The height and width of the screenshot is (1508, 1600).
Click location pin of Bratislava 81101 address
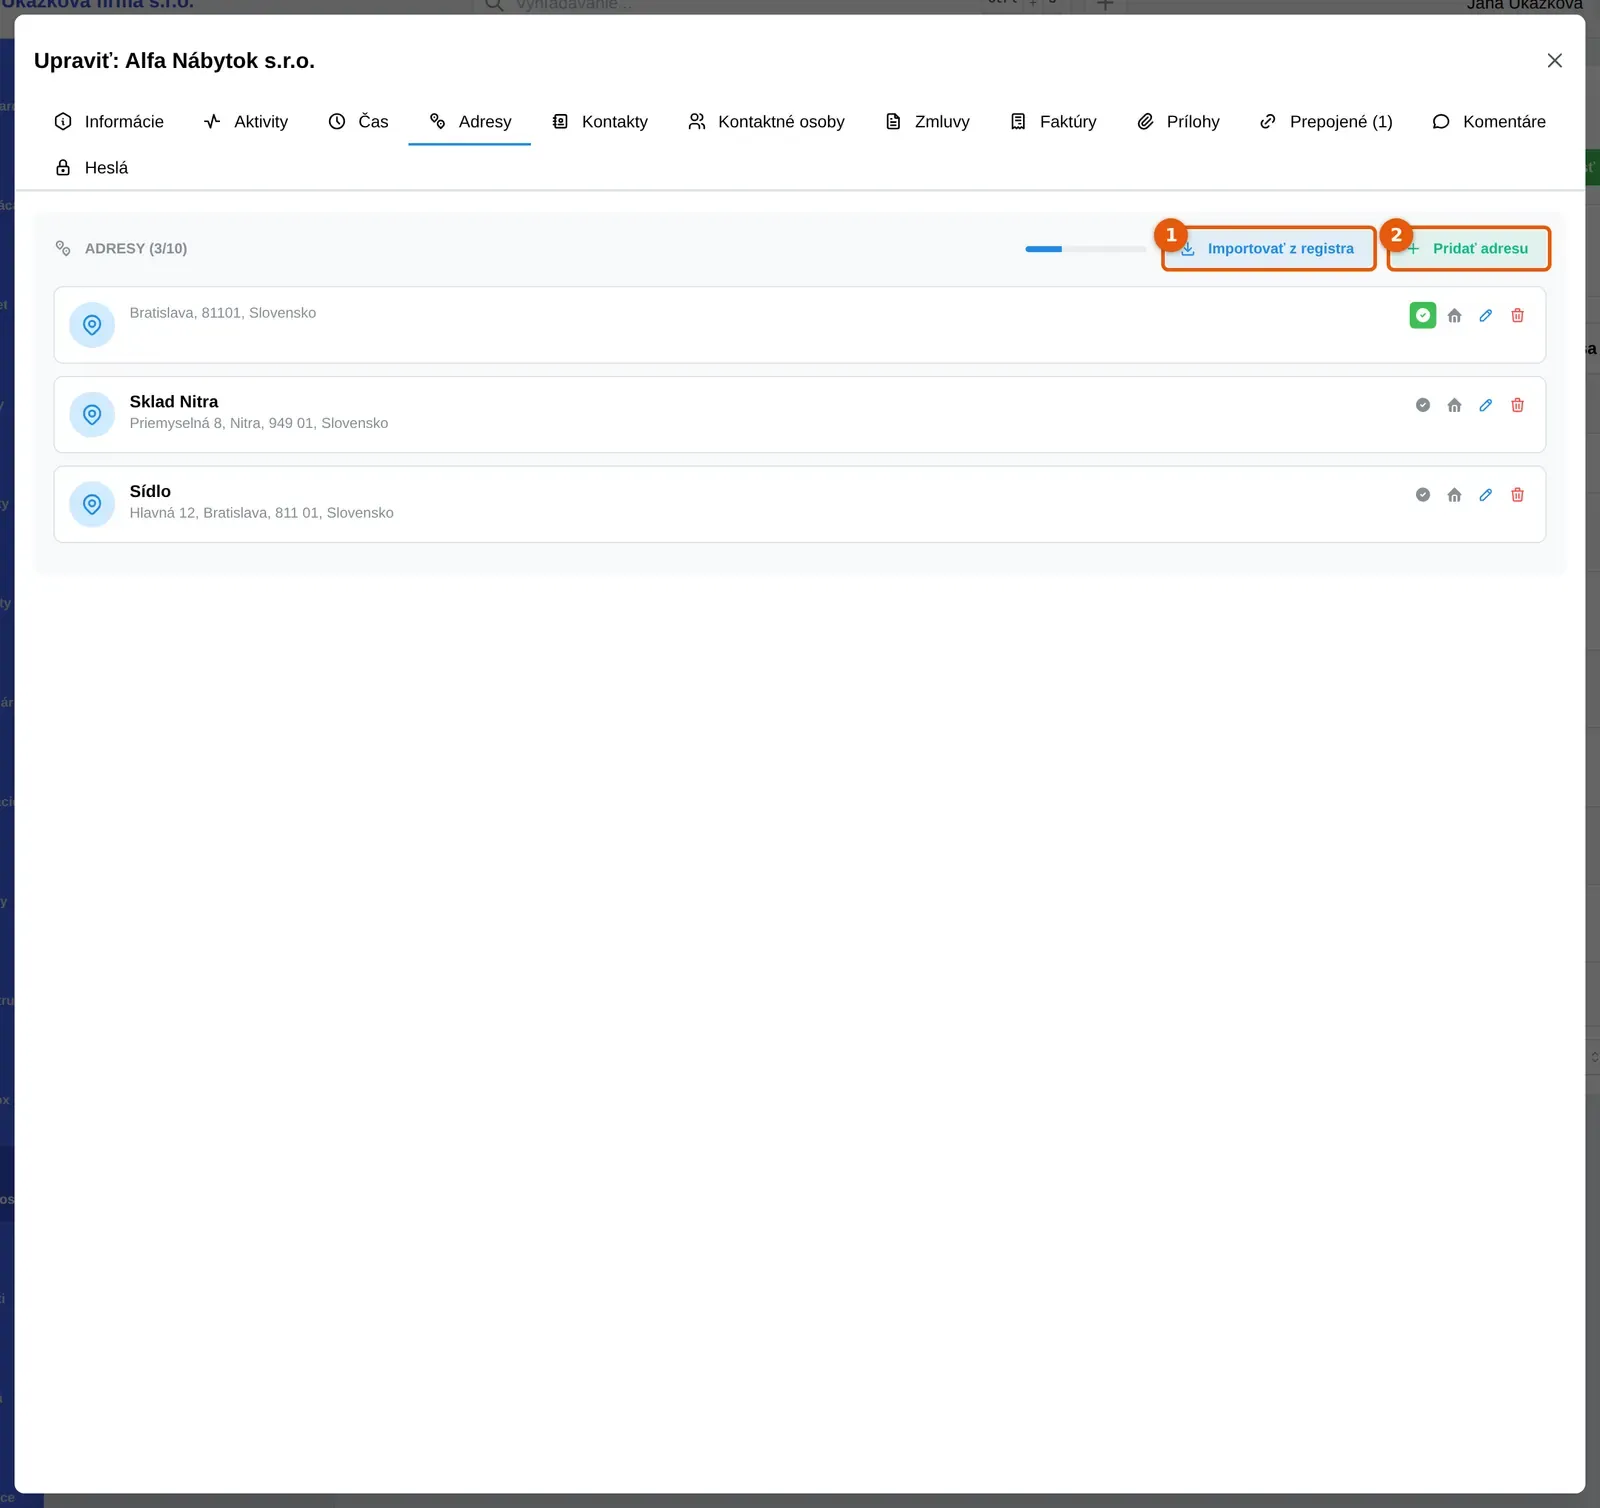tap(92, 325)
